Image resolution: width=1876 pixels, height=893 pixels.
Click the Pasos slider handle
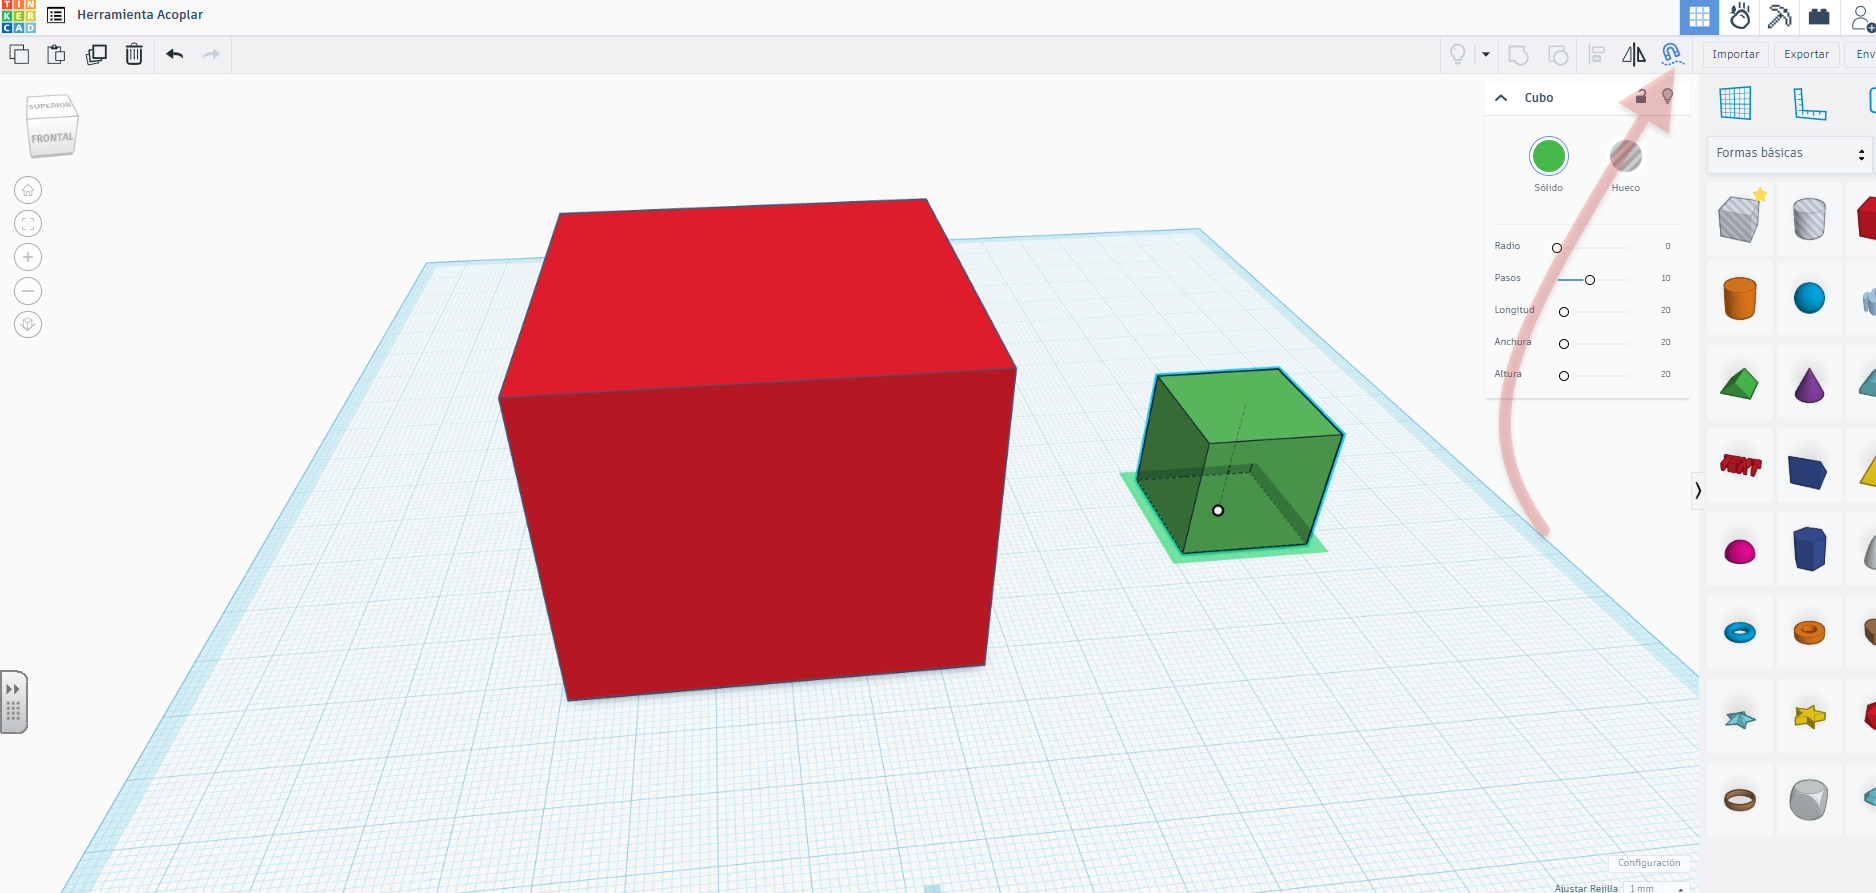click(1590, 280)
